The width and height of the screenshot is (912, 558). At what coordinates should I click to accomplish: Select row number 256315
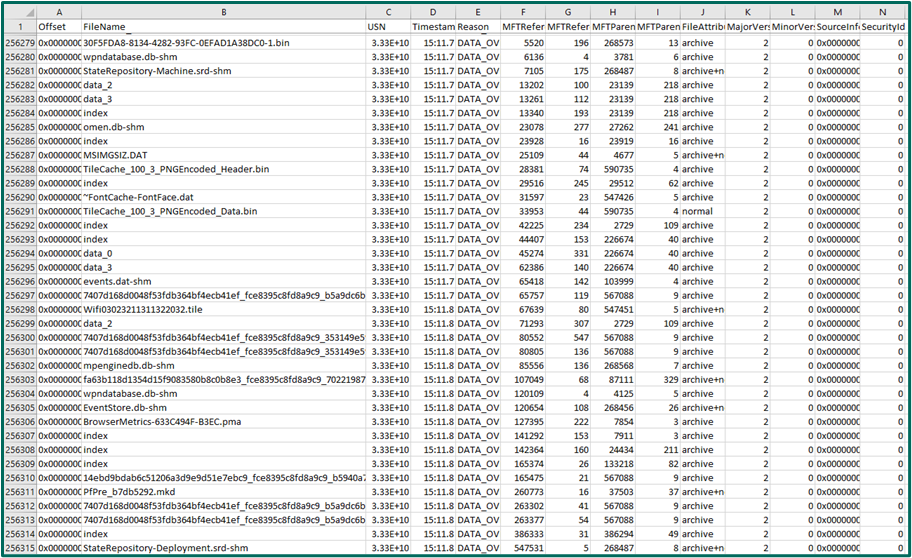pyautogui.click(x=20, y=548)
